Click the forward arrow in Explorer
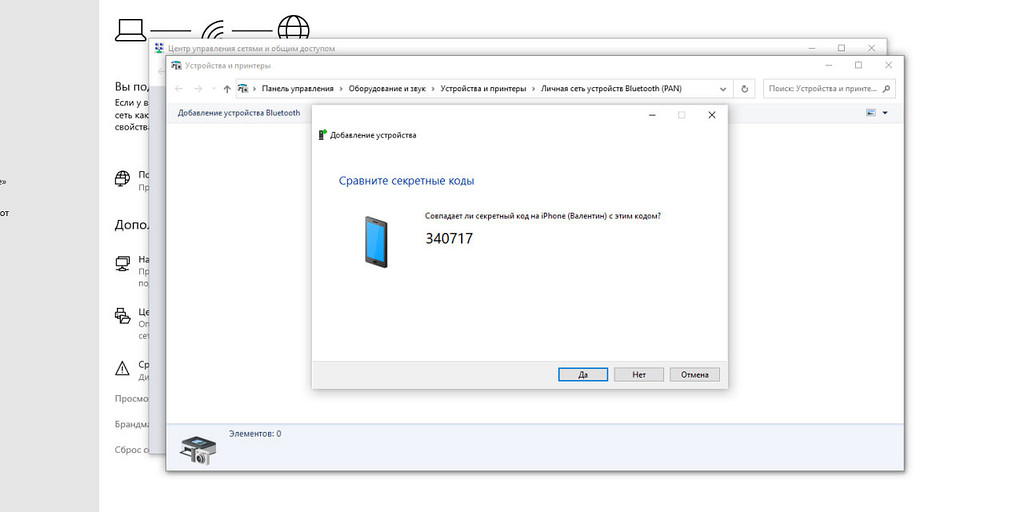This screenshot has height=512, width=1024. point(198,89)
